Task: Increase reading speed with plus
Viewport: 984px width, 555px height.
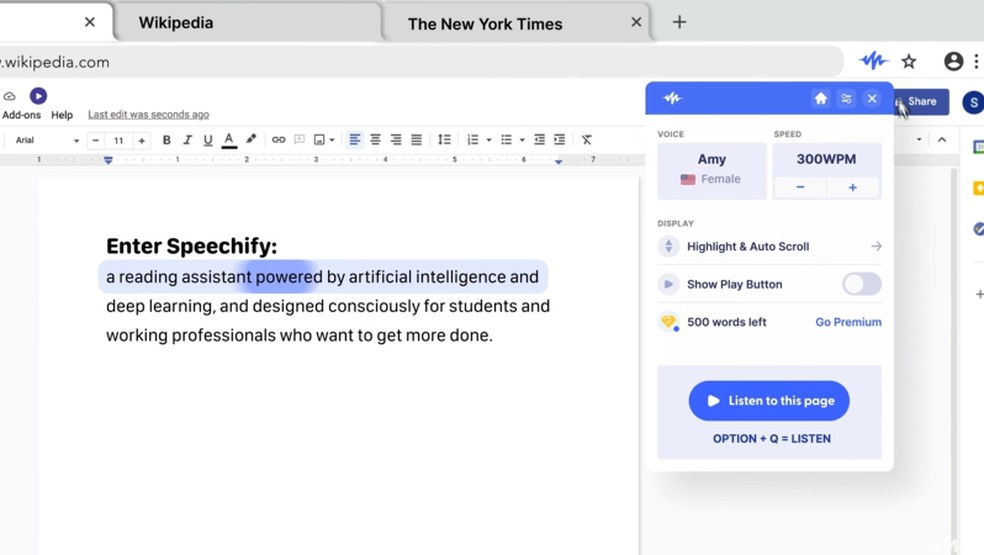Action: coord(853,188)
